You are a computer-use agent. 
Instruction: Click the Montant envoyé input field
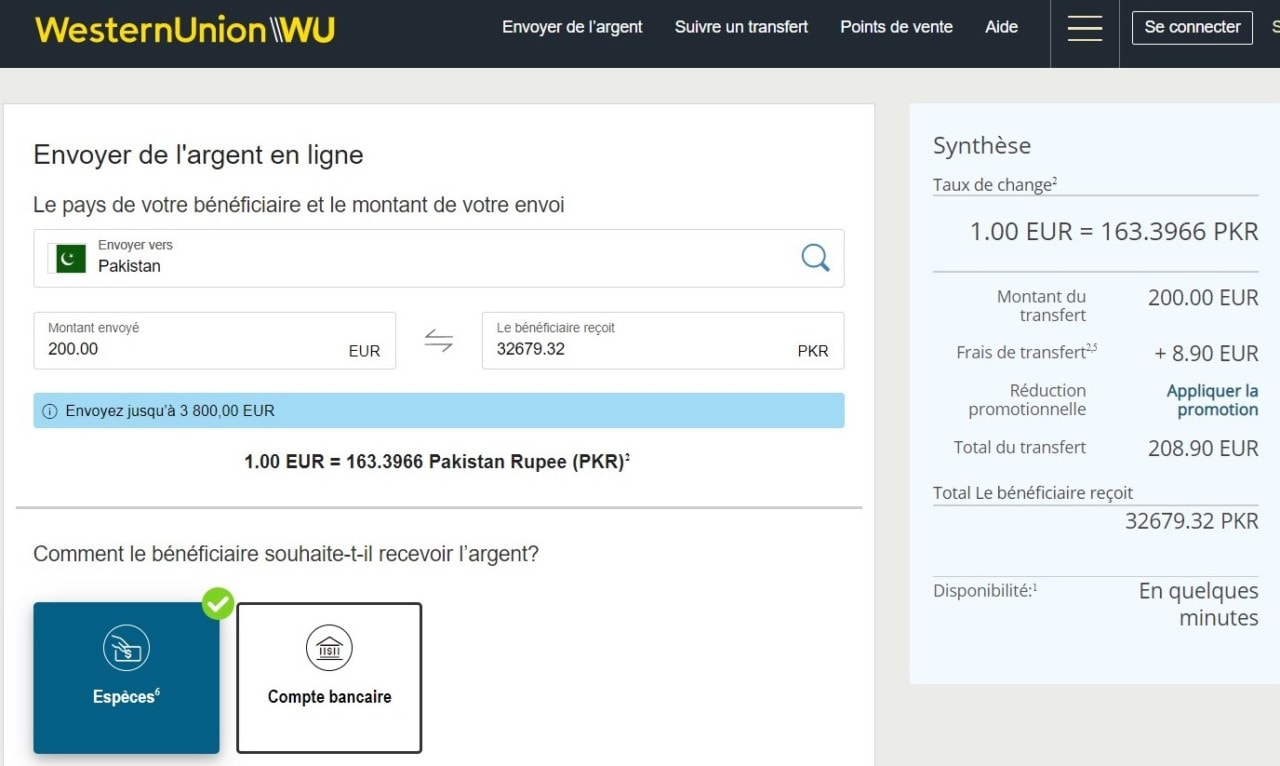coord(214,341)
